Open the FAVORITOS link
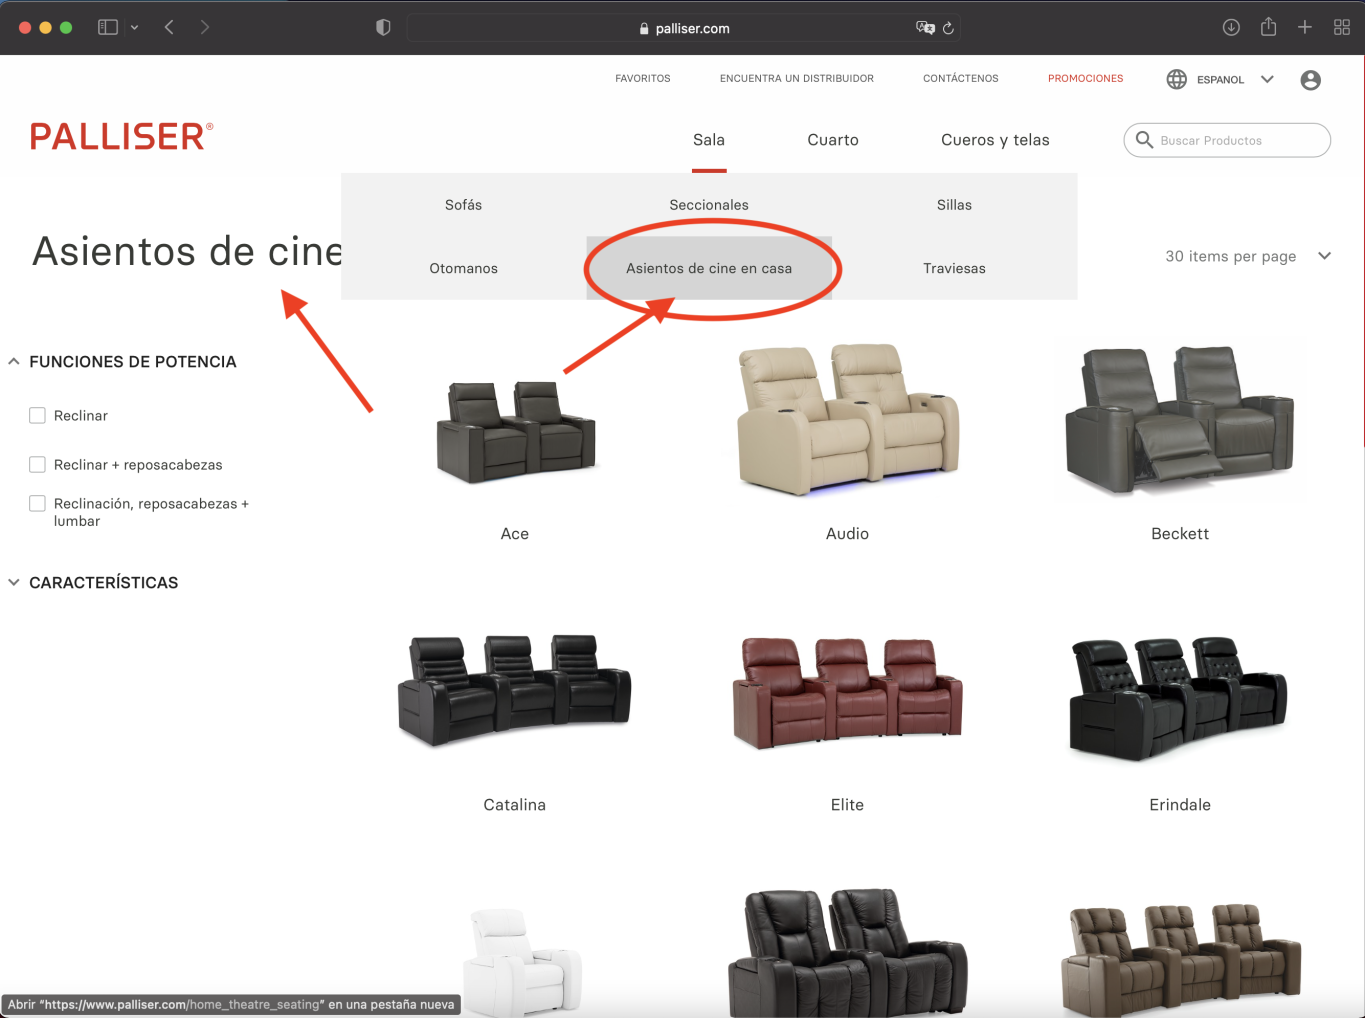1366x1018 pixels. click(643, 78)
